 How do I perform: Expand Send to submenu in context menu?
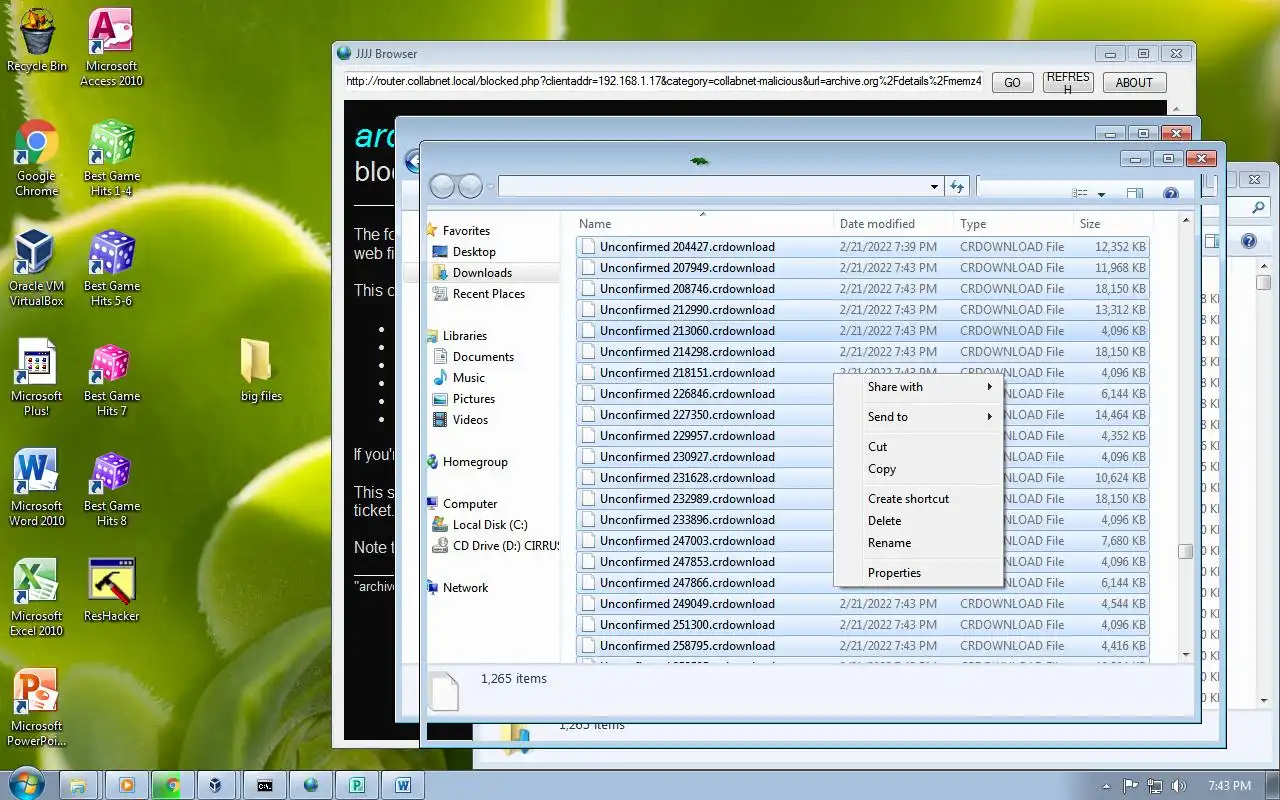click(x=918, y=417)
